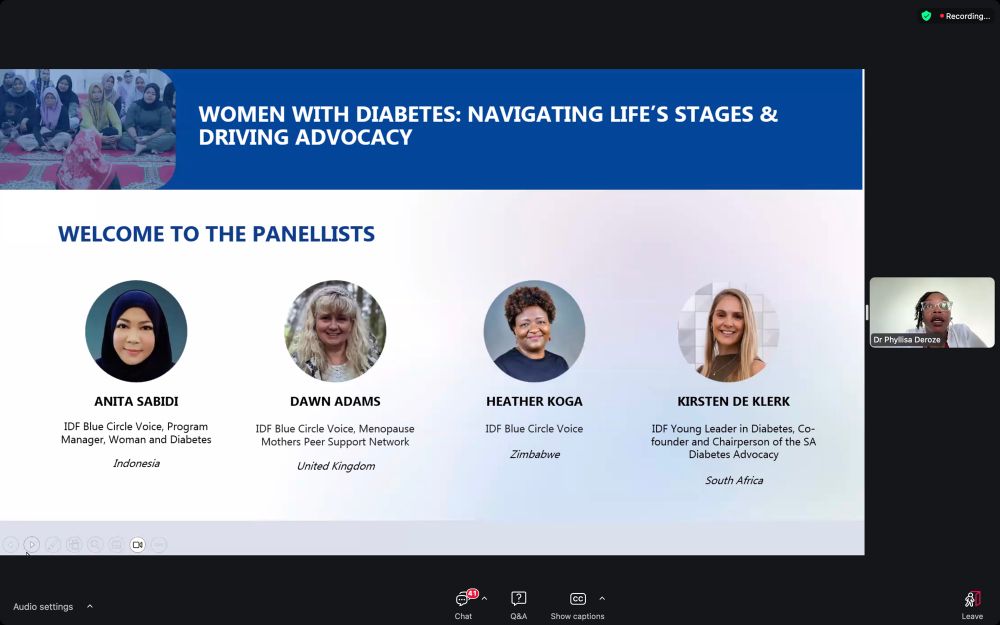Click Heather Koga's portrait
1000x625 pixels.
[x=534, y=331]
